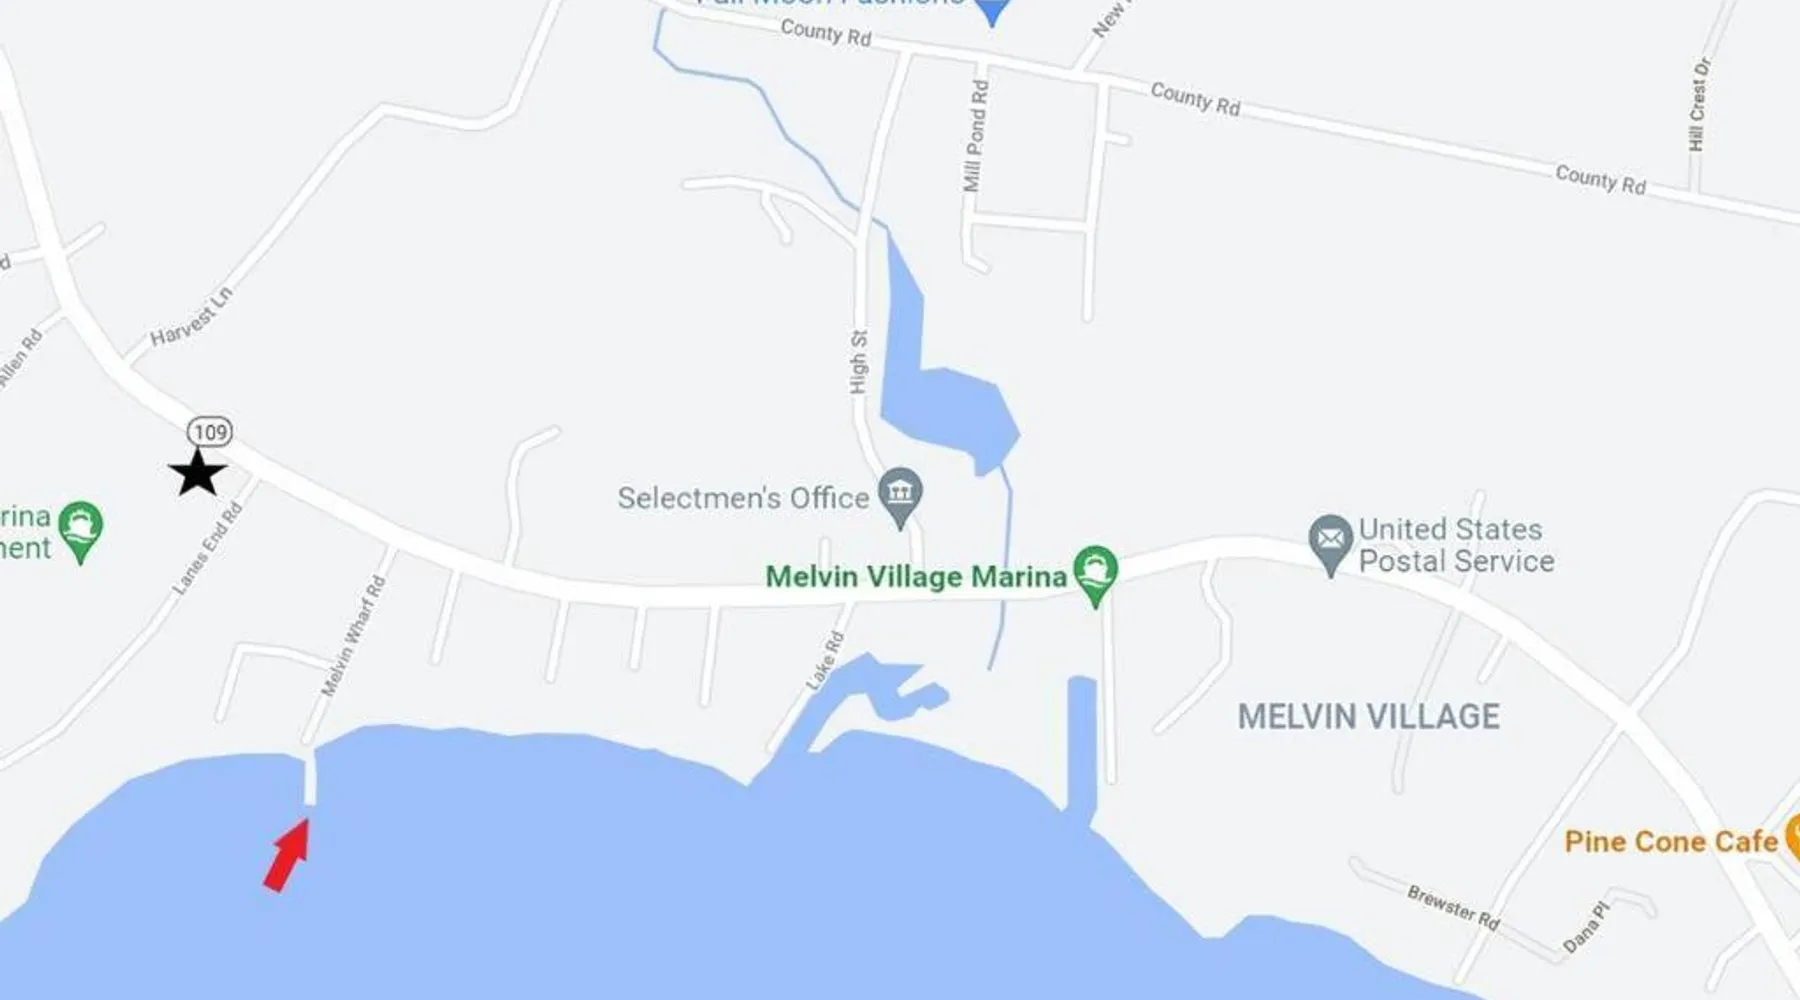Select the Selectmen's Office government building pin
The height and width of the screenshot is (1000, 1800).
tap(900, 497)
